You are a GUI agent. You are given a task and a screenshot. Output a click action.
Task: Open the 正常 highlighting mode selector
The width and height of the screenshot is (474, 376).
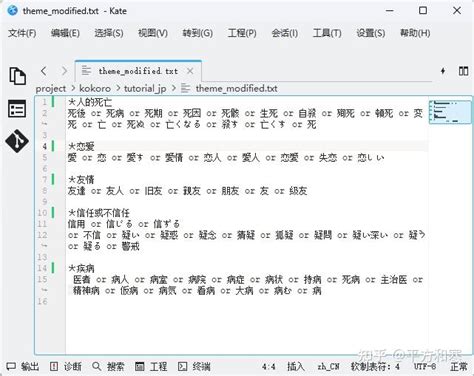pyautogui.click(x=459, y=367)
